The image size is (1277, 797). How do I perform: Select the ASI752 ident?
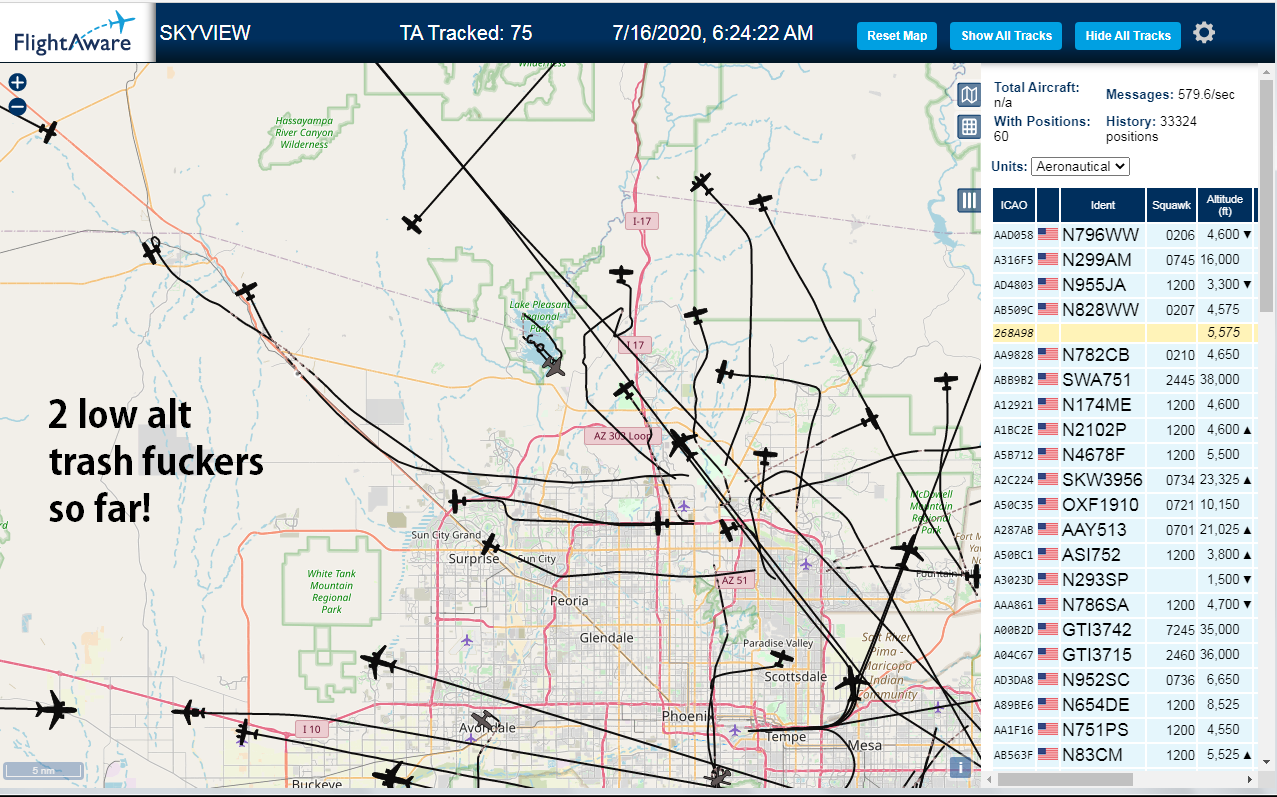coord(1091,555)
